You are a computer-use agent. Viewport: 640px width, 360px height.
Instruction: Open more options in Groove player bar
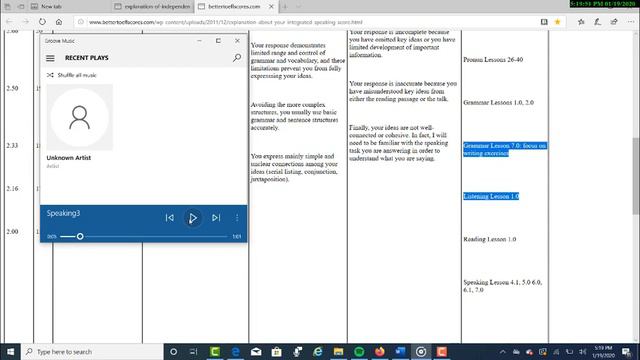pos(237,218)
